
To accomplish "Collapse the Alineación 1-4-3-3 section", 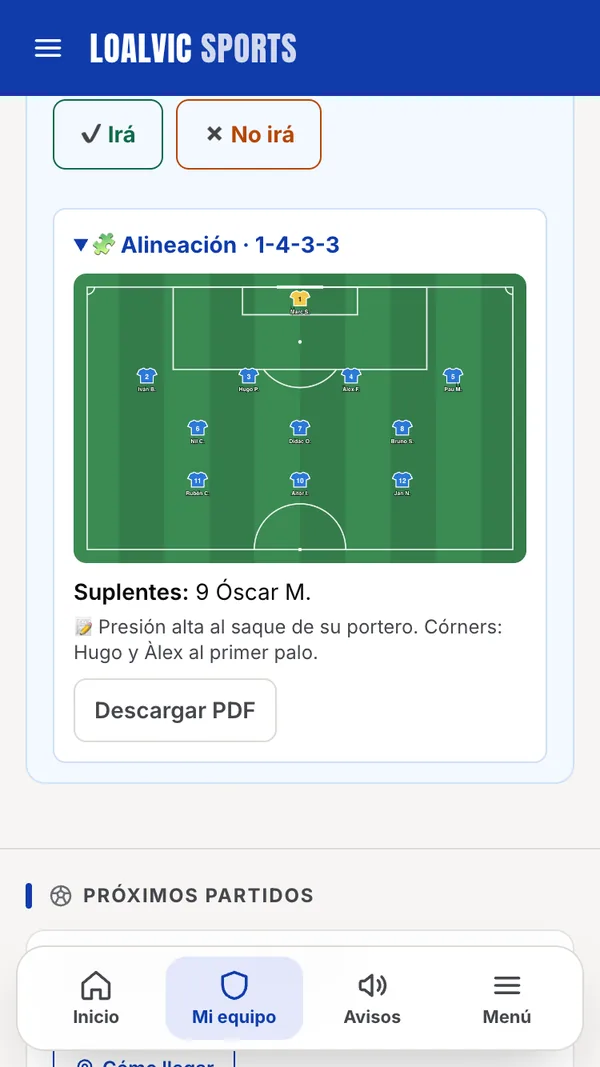I will 207,244.
